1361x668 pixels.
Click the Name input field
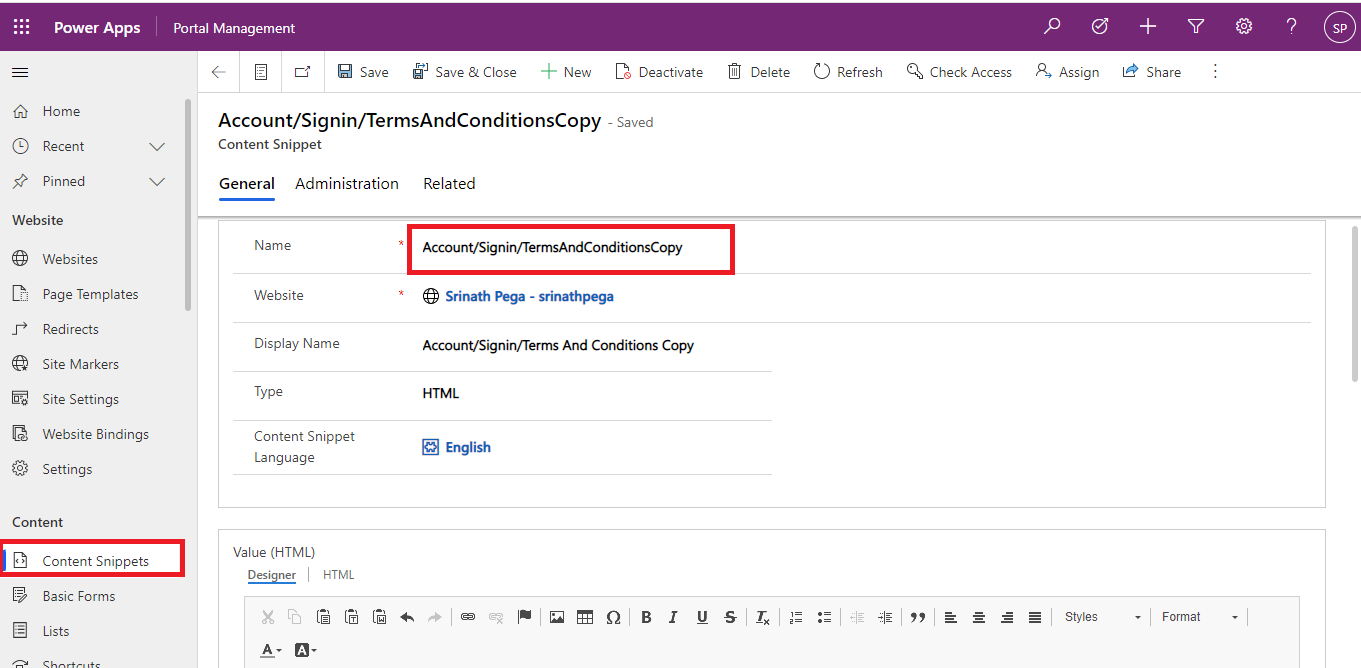[x=571, y=247]
